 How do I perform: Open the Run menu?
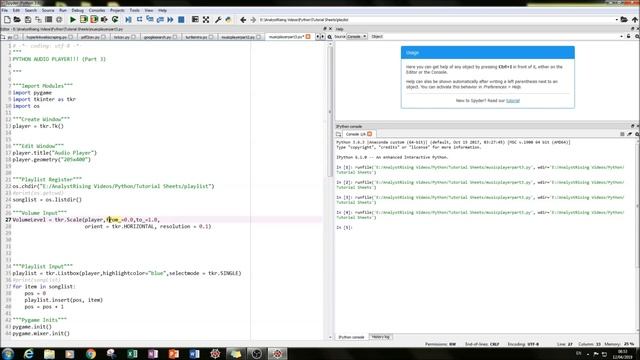point(63,10)
